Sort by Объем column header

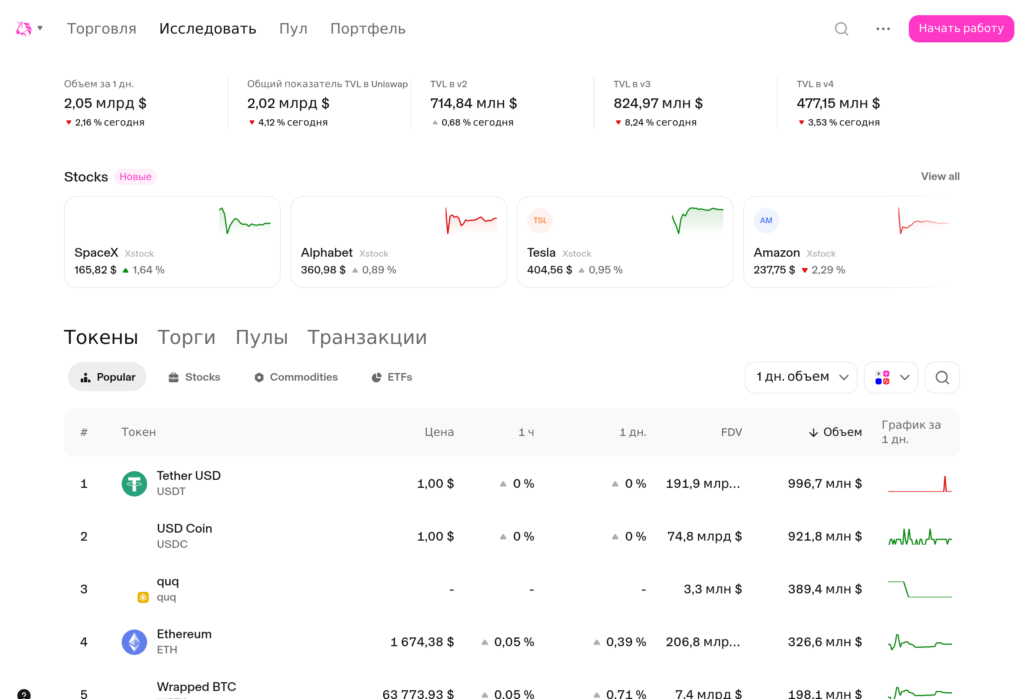[835, 432]
